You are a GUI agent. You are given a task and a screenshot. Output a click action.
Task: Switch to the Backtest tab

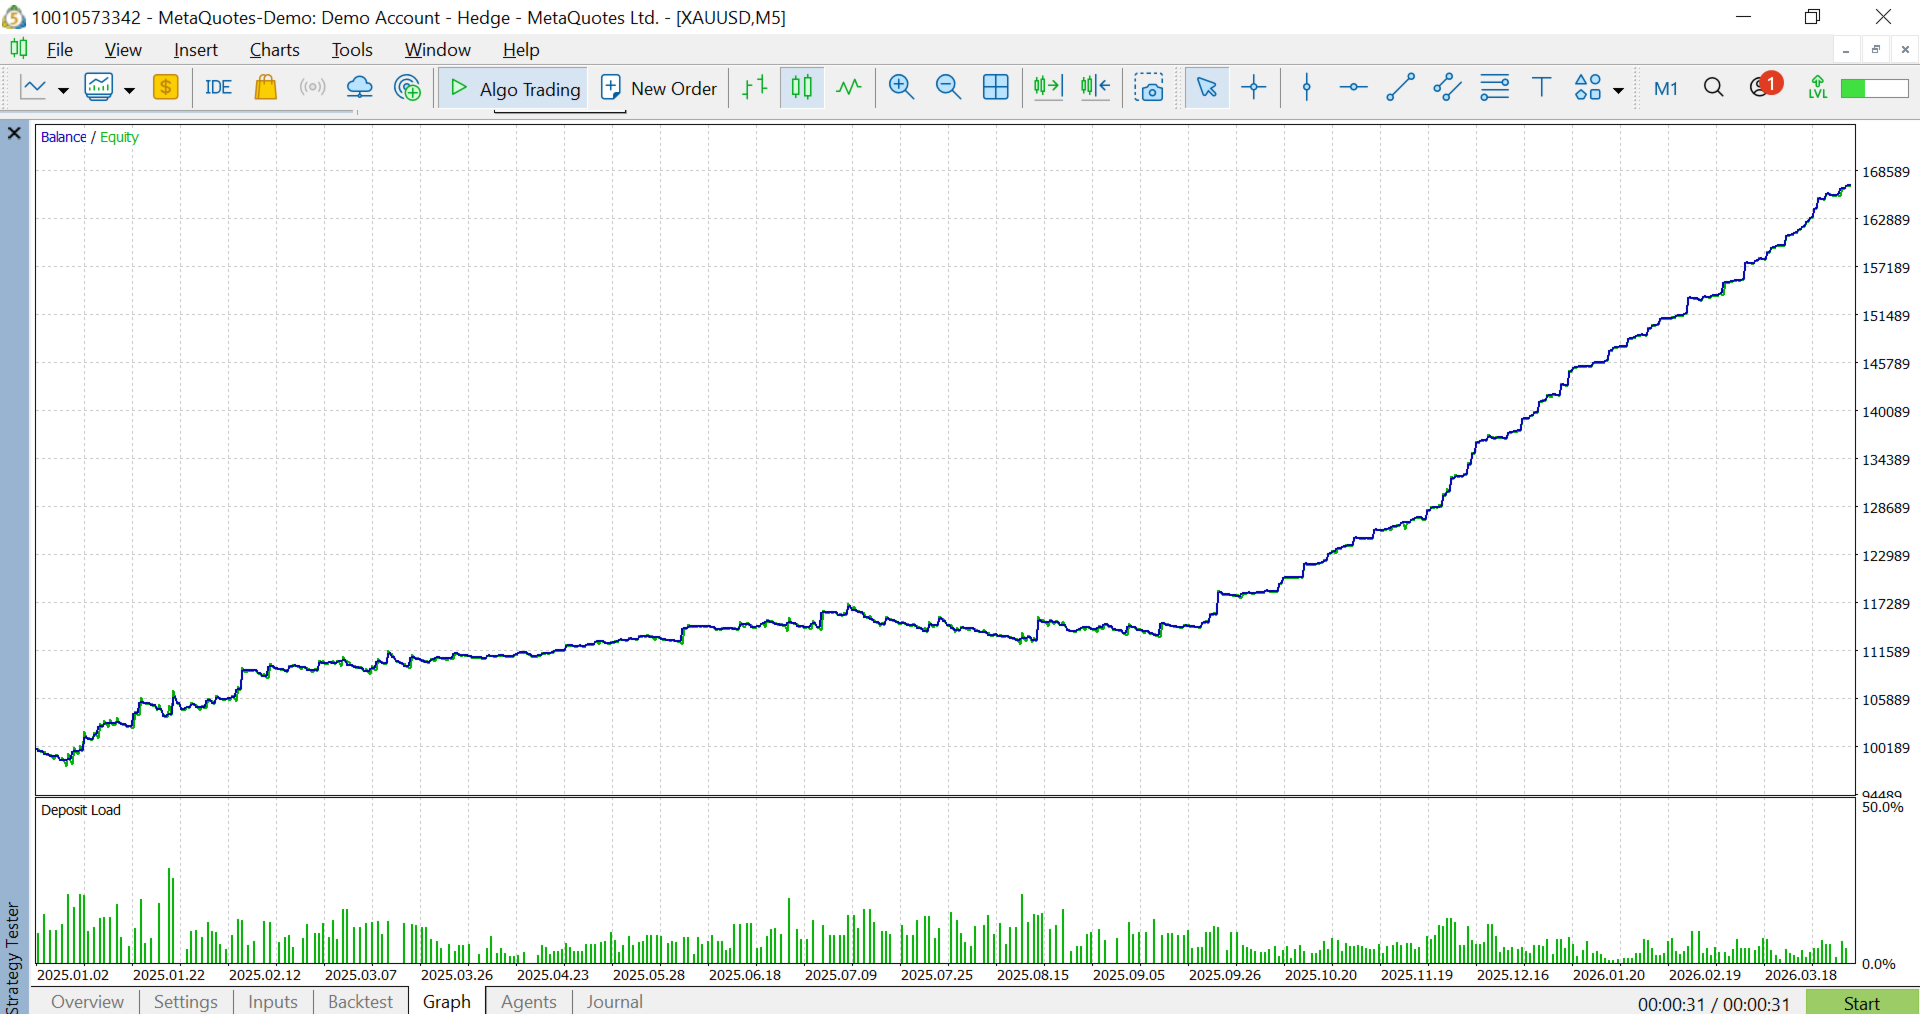[360, 1002]
